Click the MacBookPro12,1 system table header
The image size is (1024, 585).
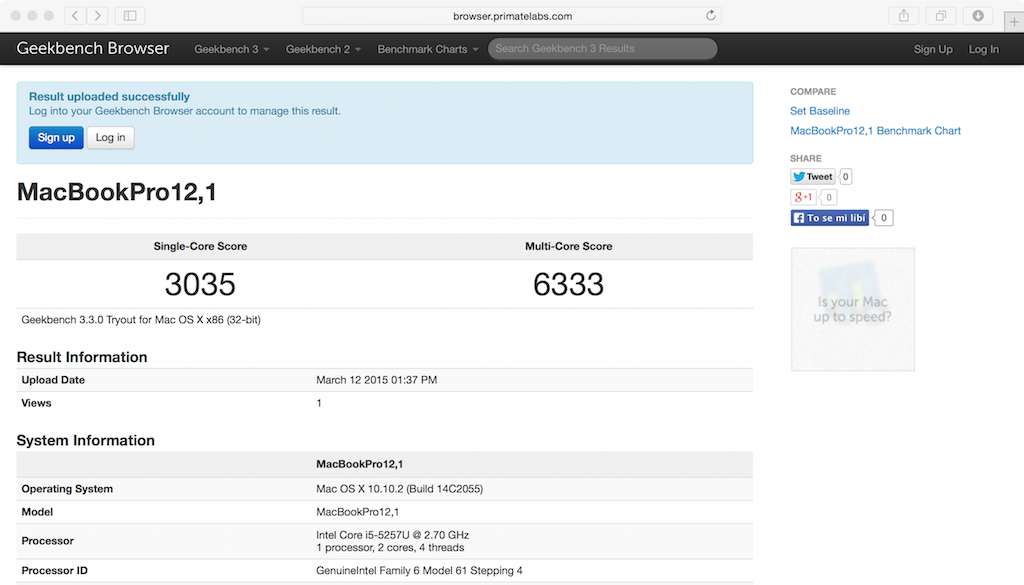(359, 464)
